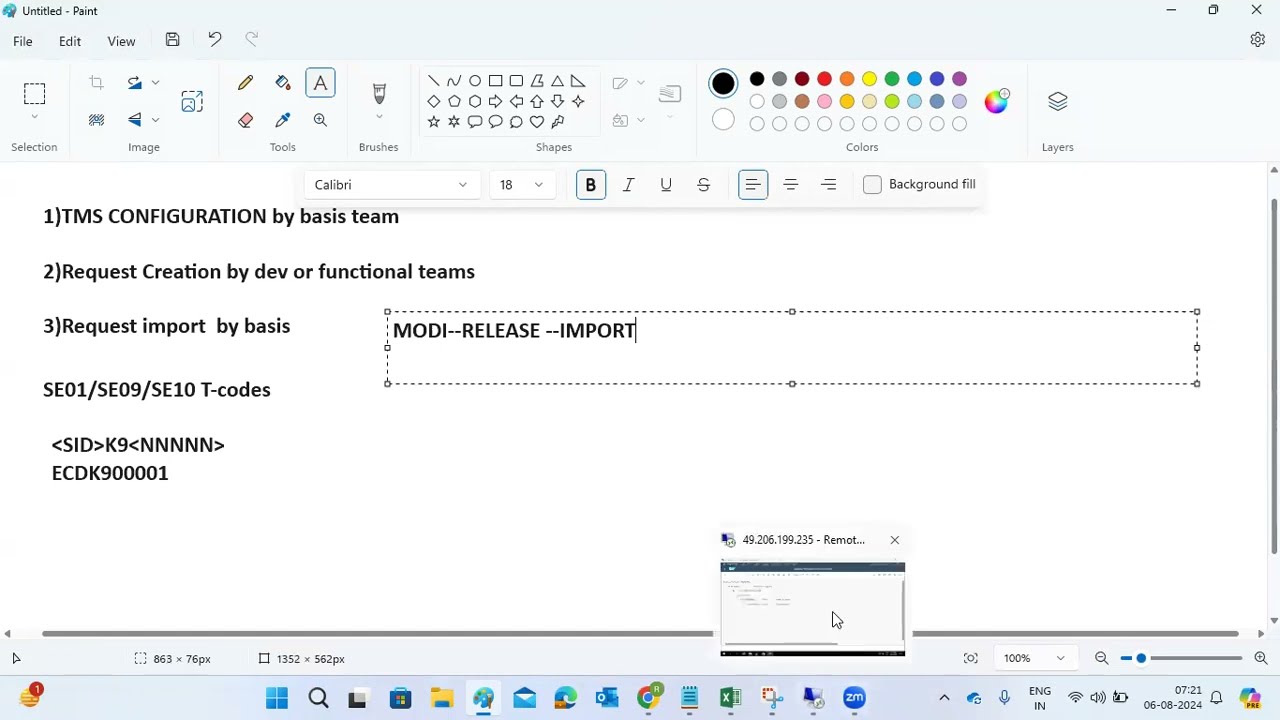This screenshot has width=1280, height=720.
Task: Select the Pencil tool
Action: tap(245, 83)
